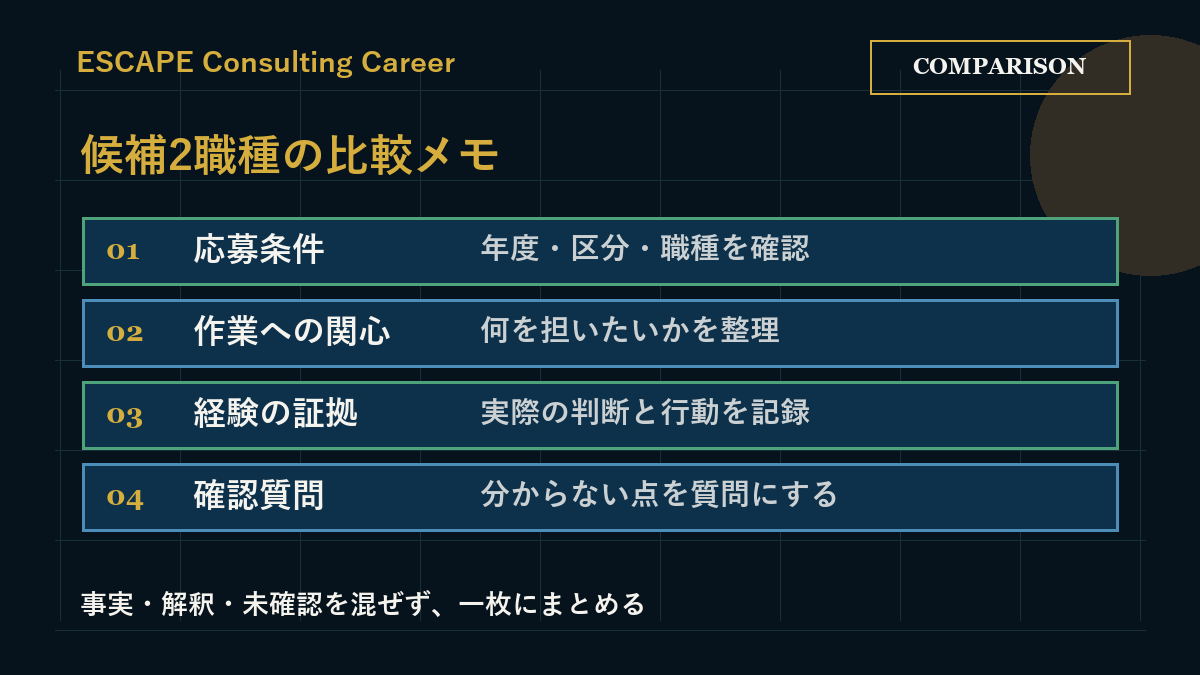
Task: Select the text 分からない点を質問にする
Action: tap(659, 495)
